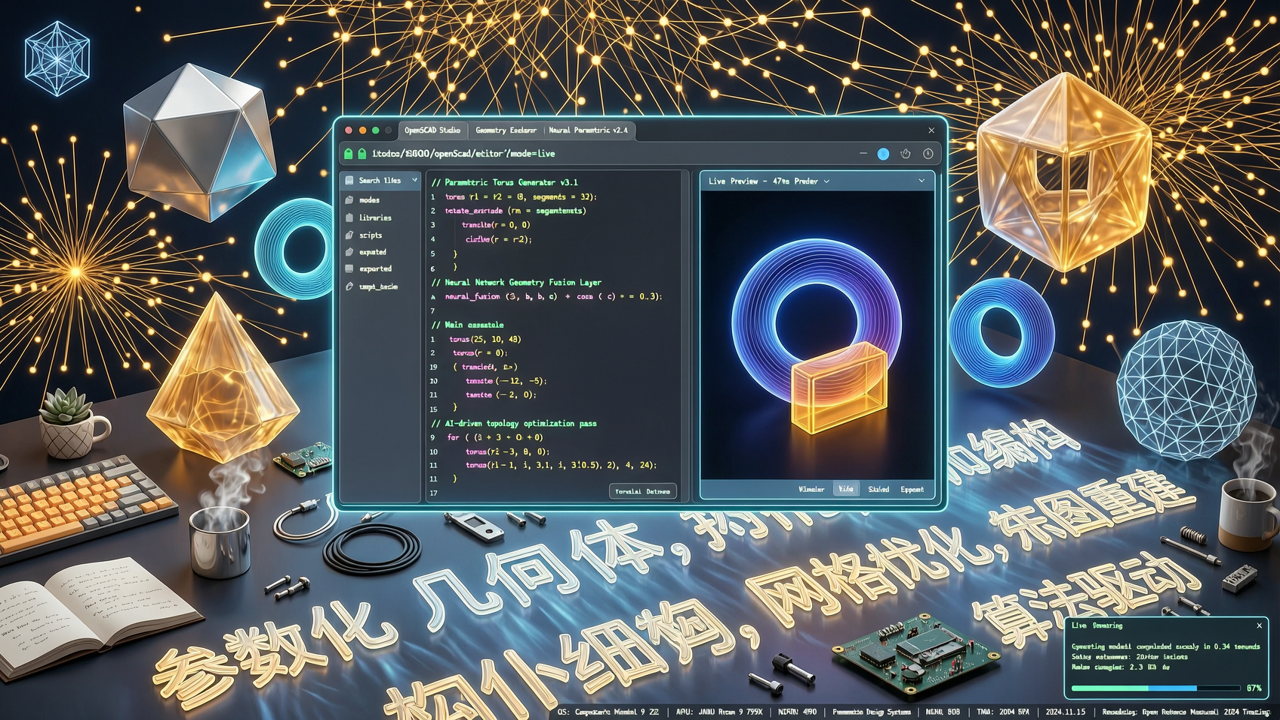
Task: Collapse the preview panel using right chevron
Action: (x=921, y=181)
